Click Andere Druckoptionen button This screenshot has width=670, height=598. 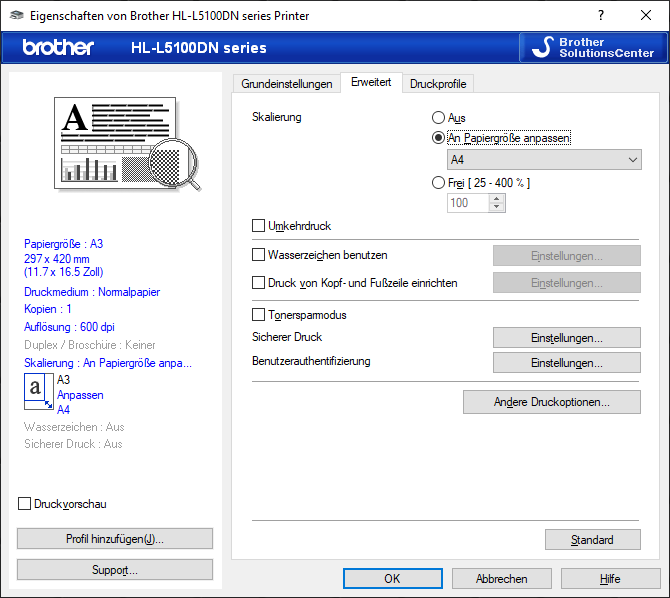pyautogui.click(x=552, y=402)
